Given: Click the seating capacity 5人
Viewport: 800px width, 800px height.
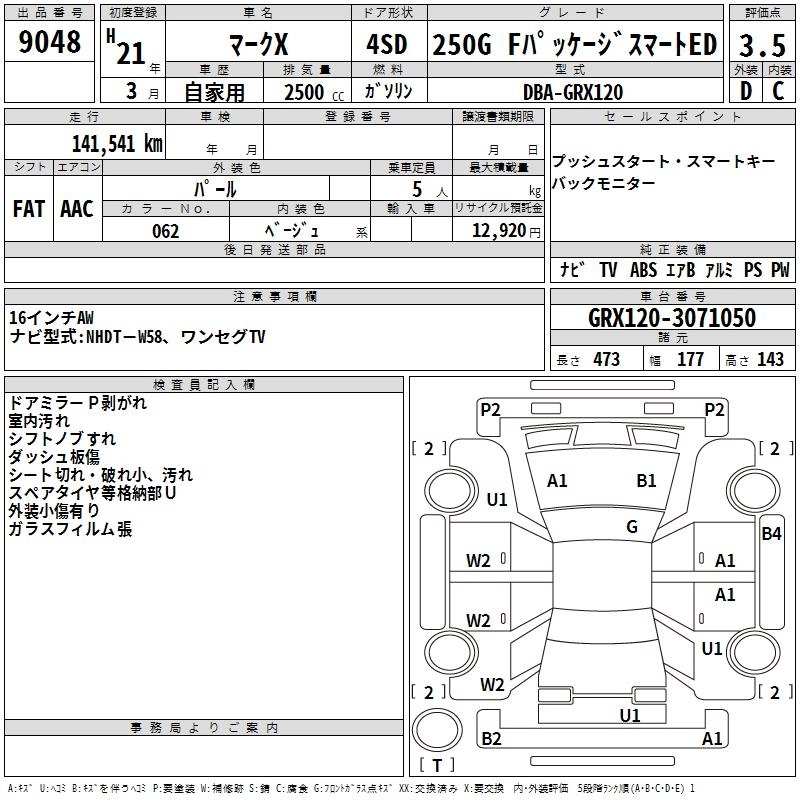Looking at the screenshot, I should click(430, 190).
